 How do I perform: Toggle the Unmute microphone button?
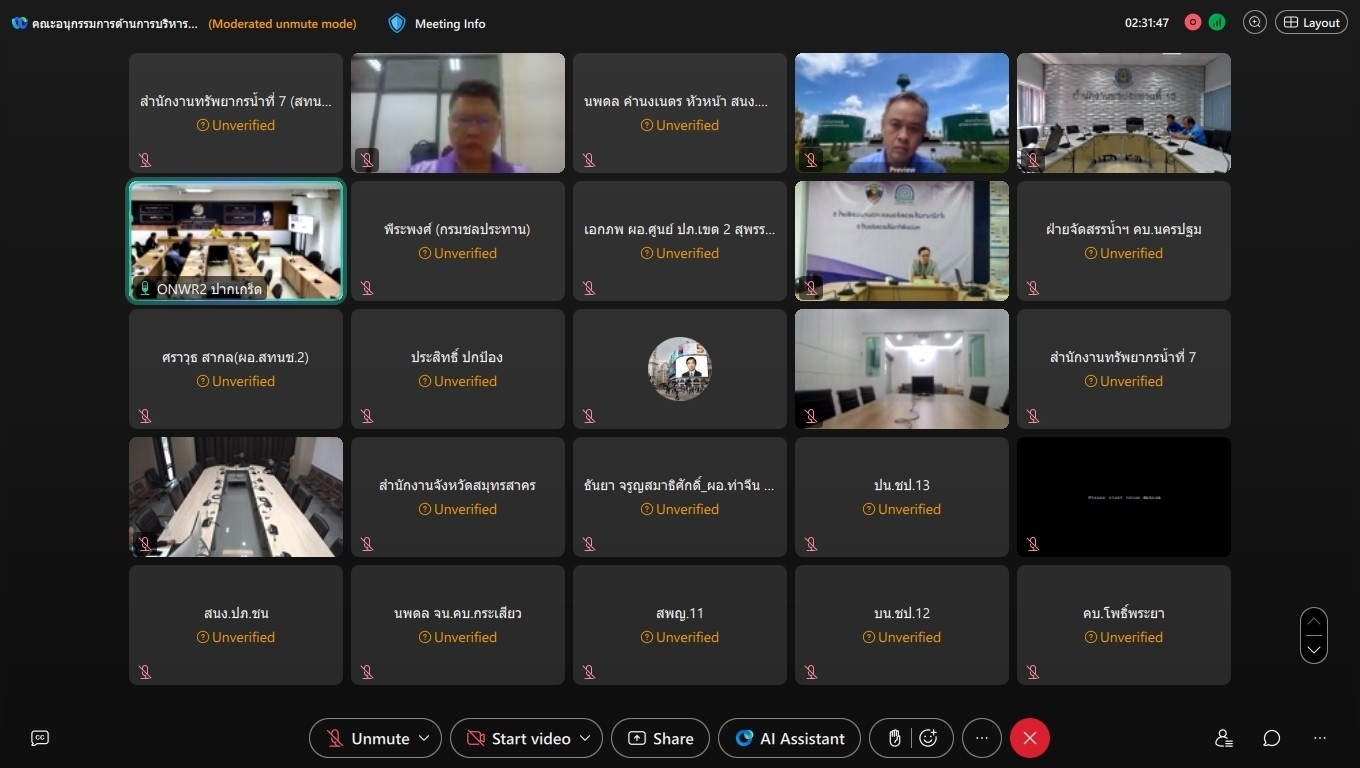click(367, 738)
